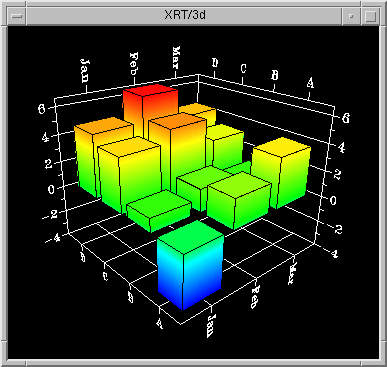Click the small-square minimize button in title bar
This screenshot has height=367, width=387.
click(x=351, y=16)
